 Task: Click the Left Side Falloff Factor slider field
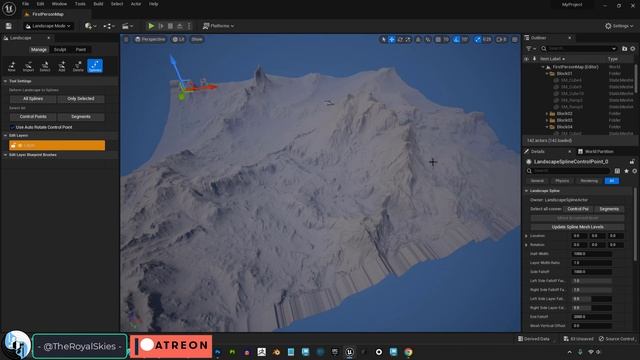(x=592, y=281)
